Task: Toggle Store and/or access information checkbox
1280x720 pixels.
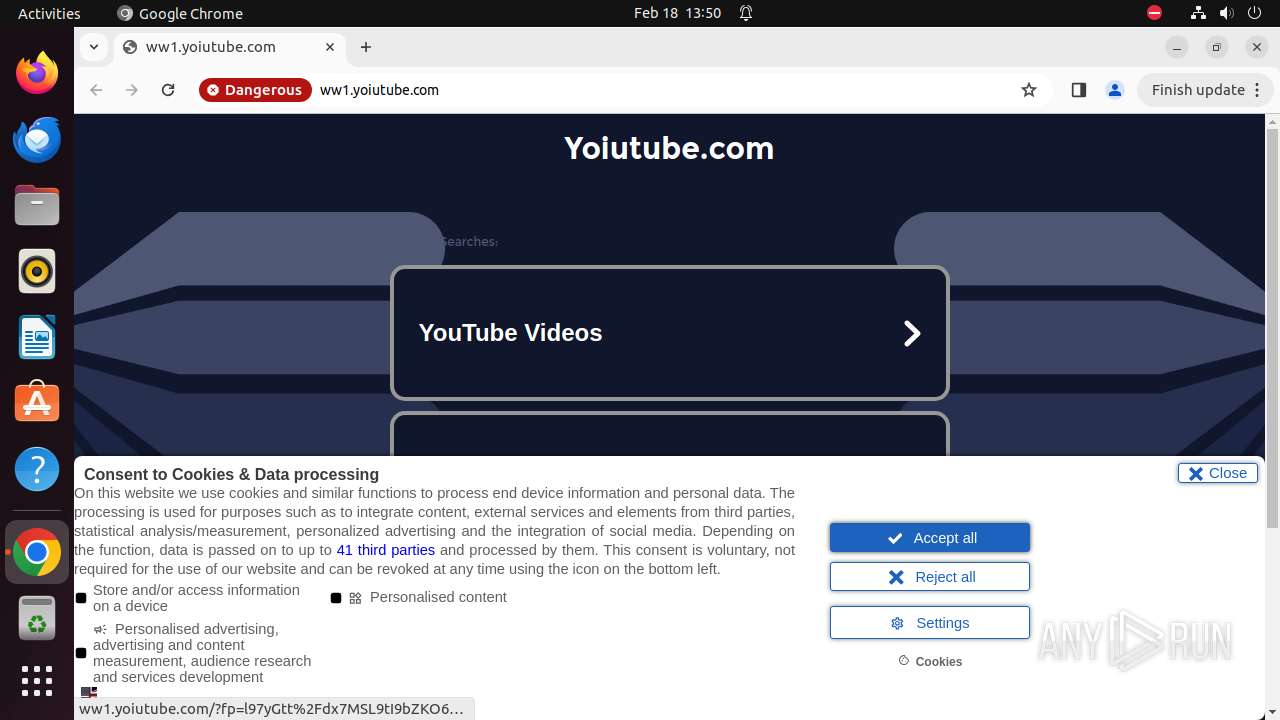Action: (82, 598)
